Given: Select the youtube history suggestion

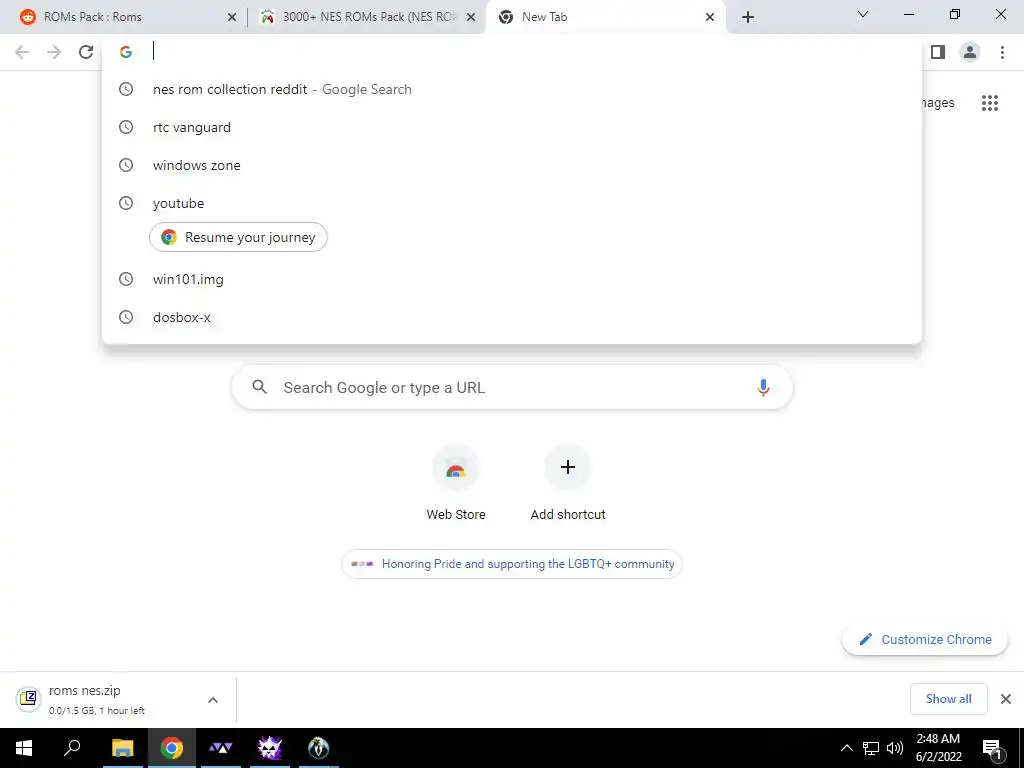Looking at the screenshot, I should [512, 203].
